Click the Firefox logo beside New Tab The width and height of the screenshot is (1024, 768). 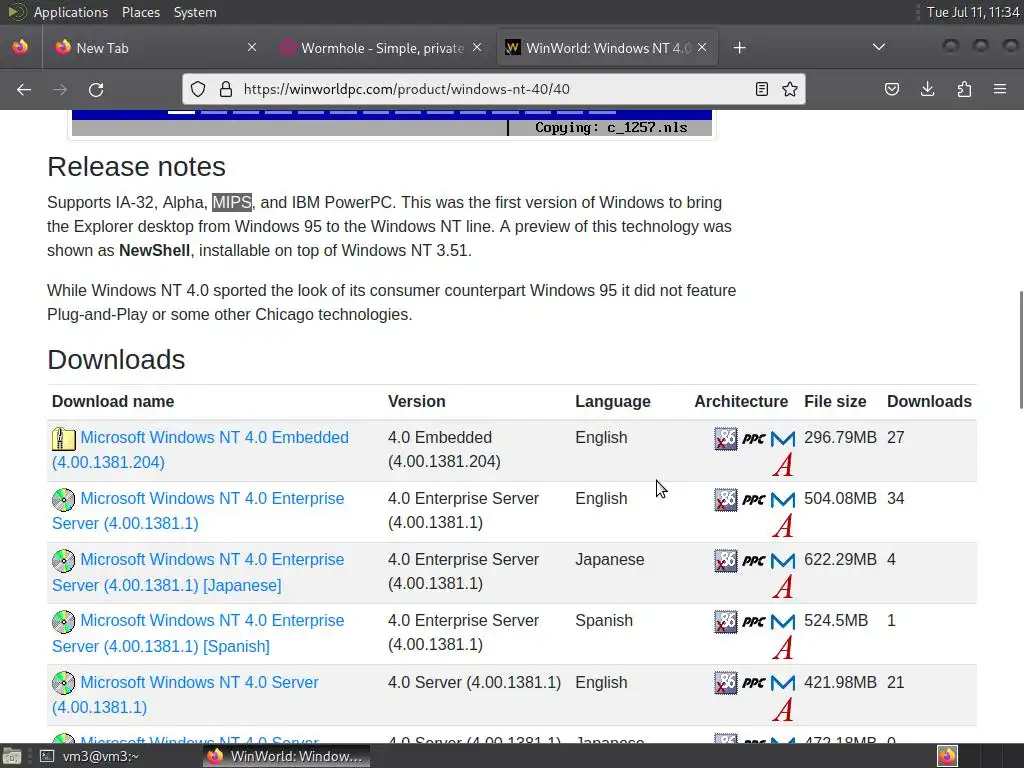63,47
